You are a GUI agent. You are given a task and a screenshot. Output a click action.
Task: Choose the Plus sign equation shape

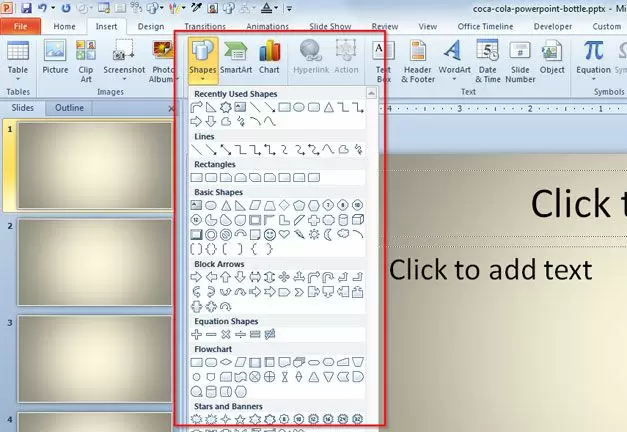(197, 333)
